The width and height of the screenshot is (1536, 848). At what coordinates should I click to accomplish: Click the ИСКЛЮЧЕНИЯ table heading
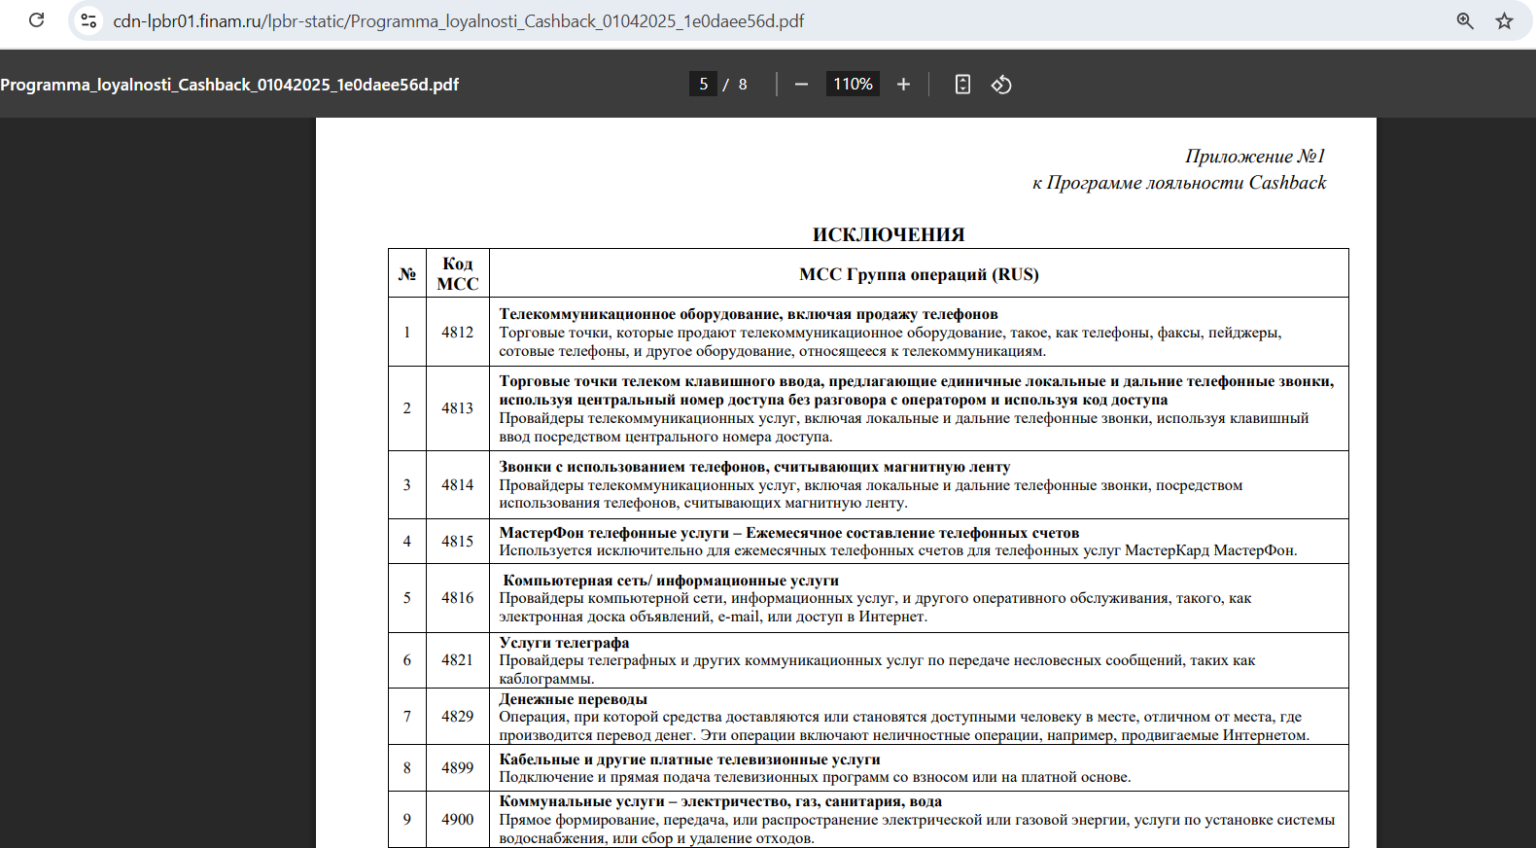888,235
